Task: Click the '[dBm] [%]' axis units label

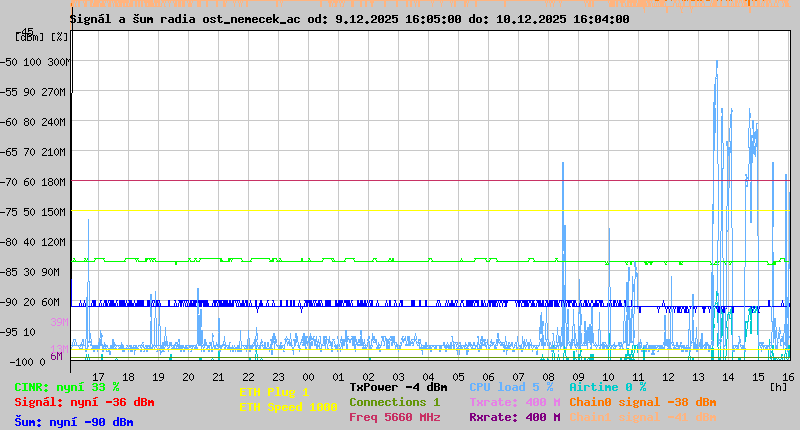Action: 44,37
